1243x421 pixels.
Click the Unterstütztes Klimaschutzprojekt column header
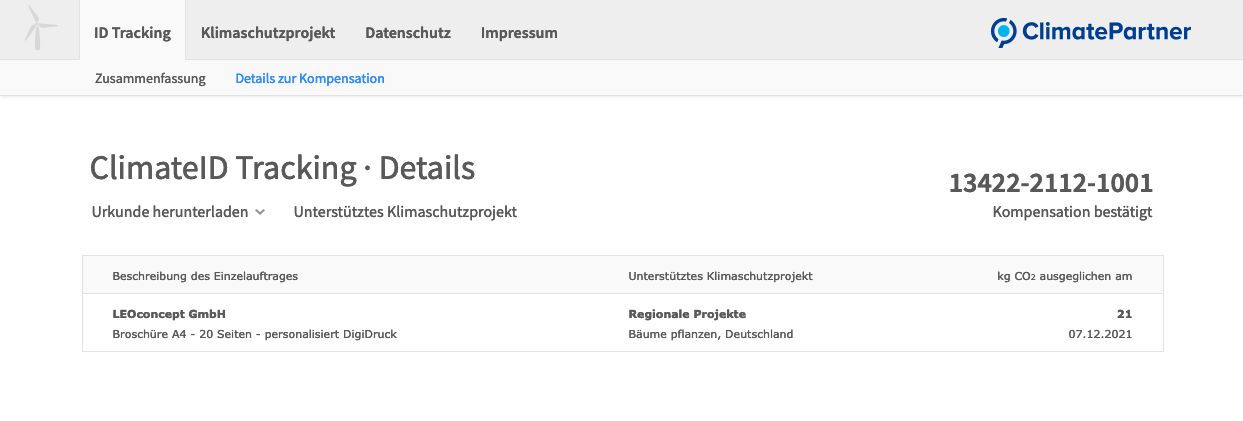pos(720,275)
